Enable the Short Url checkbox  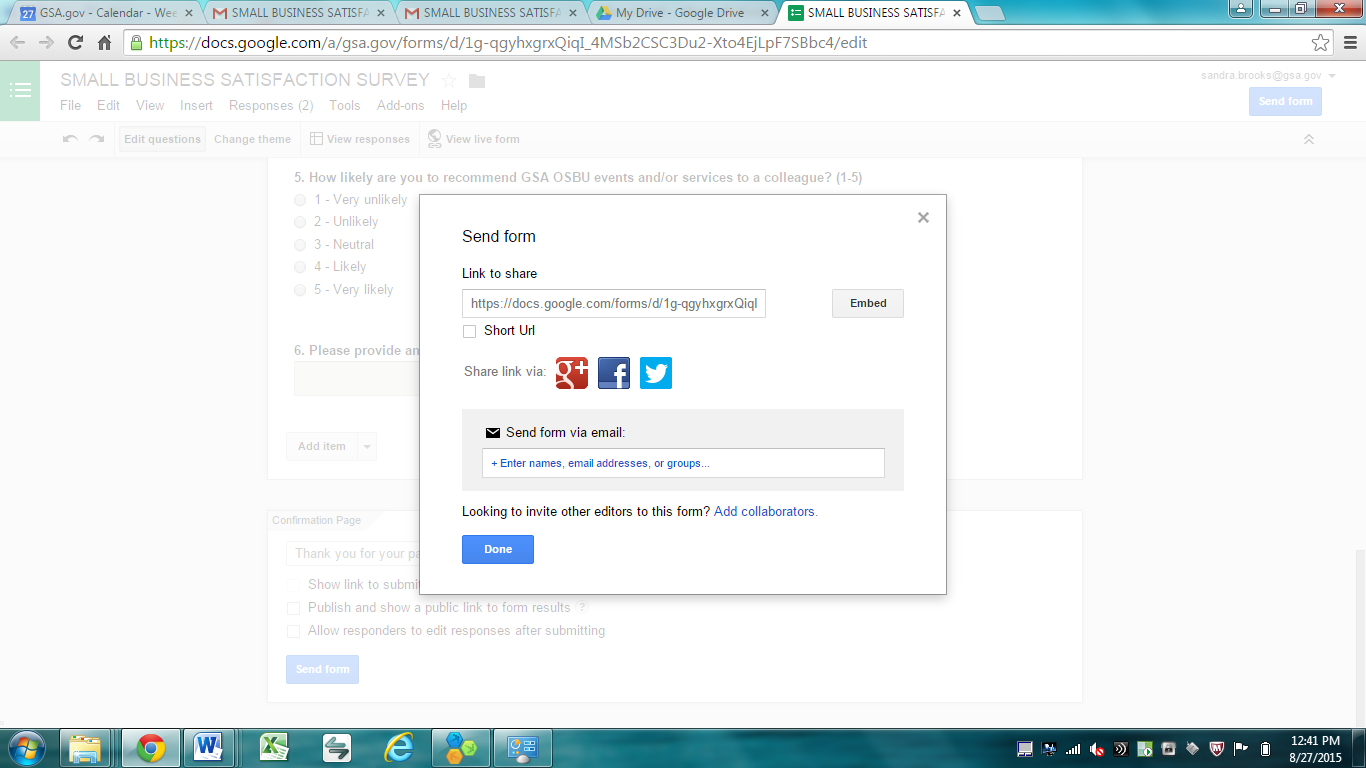coord(469,331)
